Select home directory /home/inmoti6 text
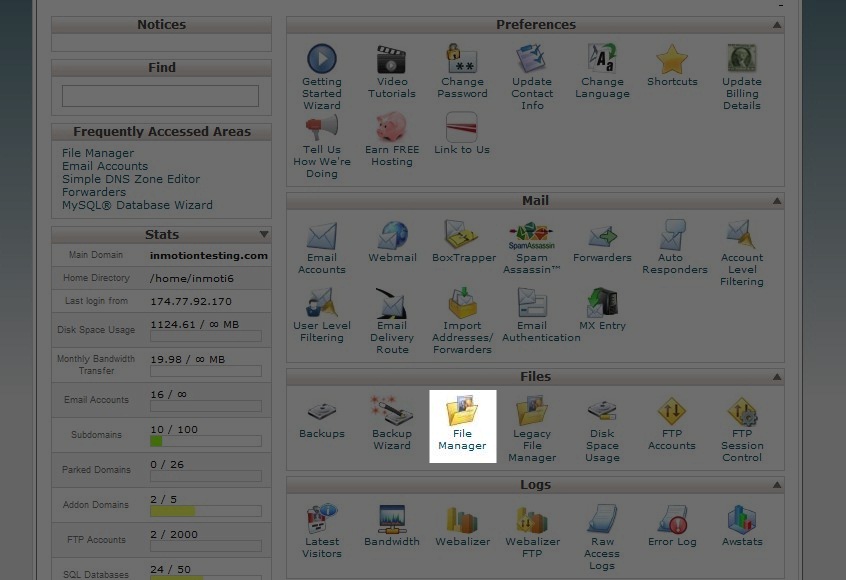This screenshot has width=846, height=580. click(x=192, y=278)
